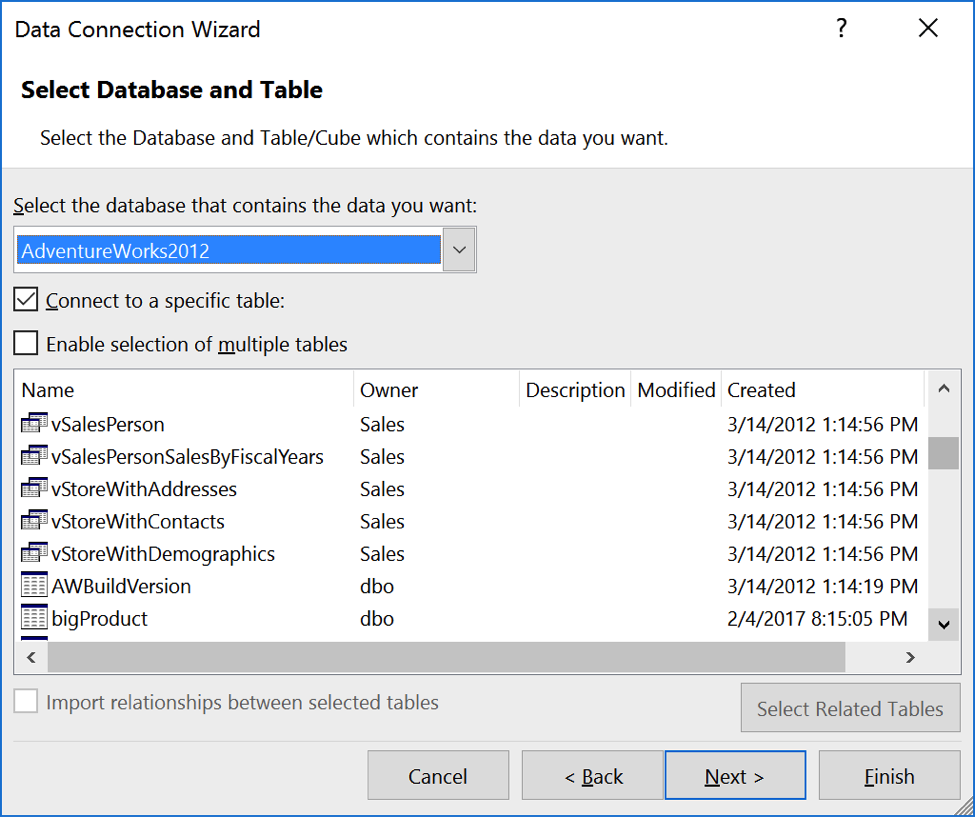Viewport: 975px width, 817px height.
Task: Click the Finish button
Action: [889, 775]
